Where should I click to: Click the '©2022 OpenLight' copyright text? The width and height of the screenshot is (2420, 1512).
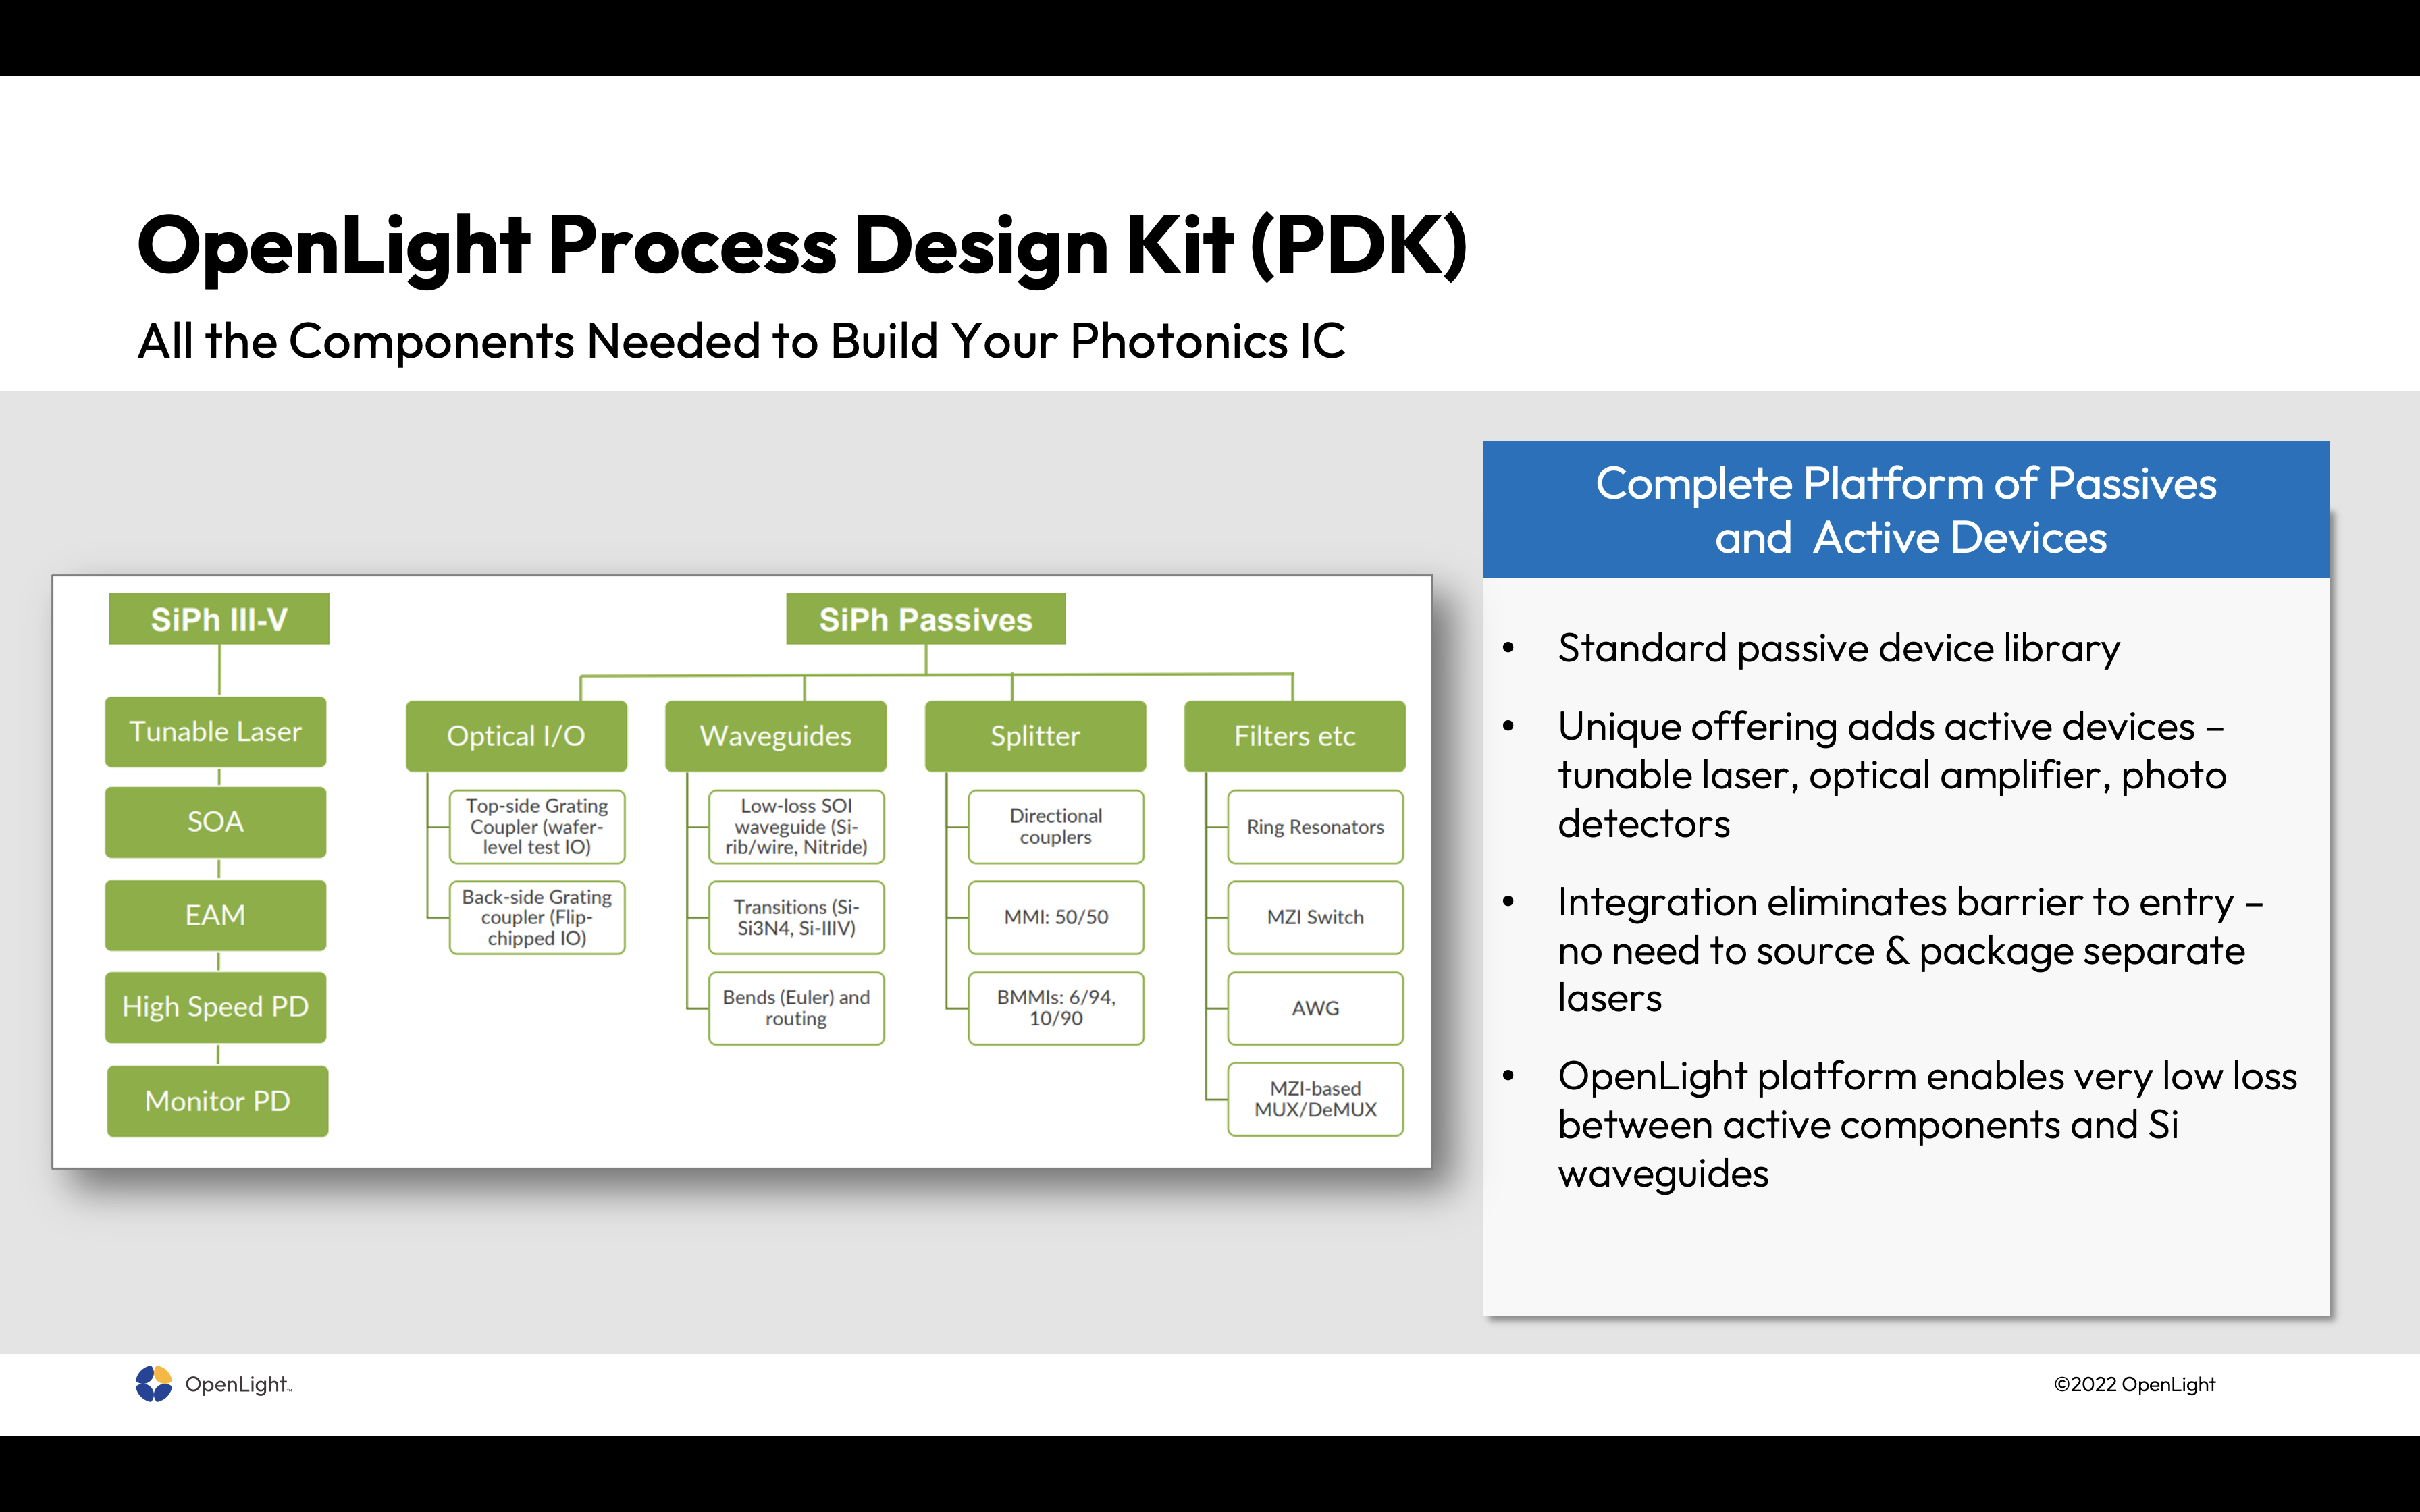[x=2135, y=1385]
